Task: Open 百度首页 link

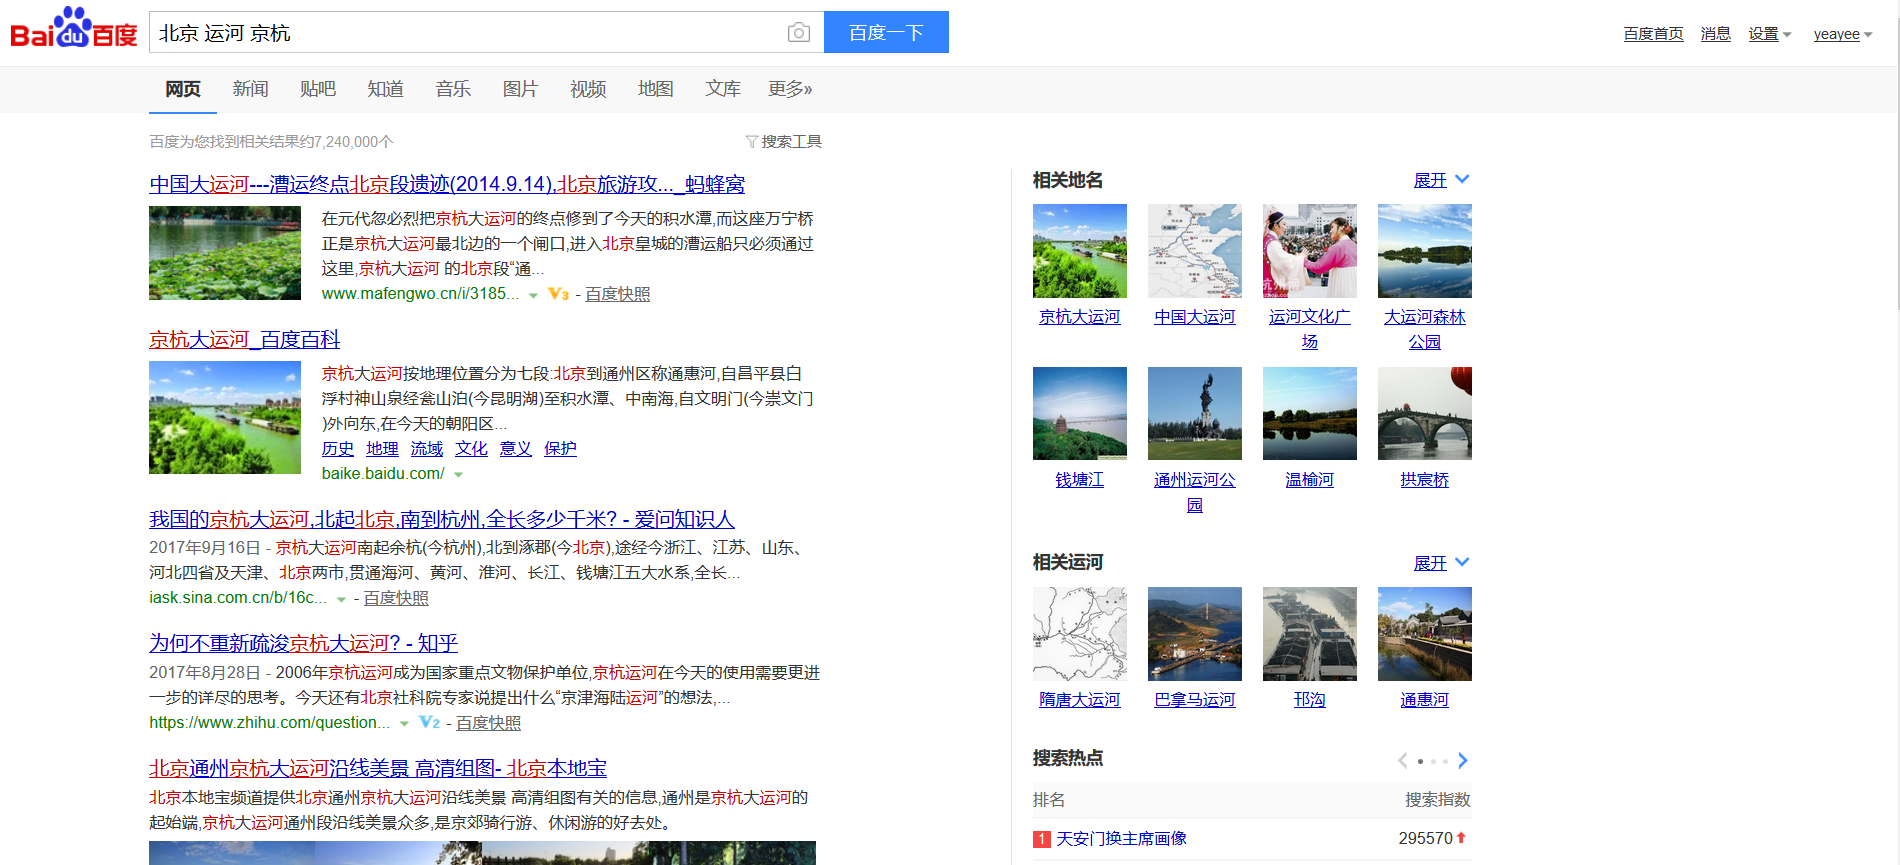Action: (1653, 34)
